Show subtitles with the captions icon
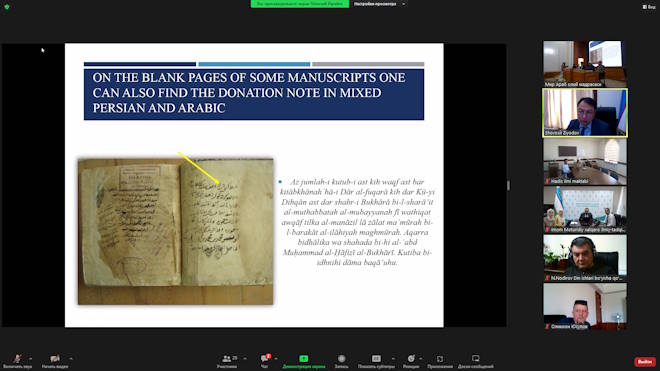660x371 pixels. [x=376, y=359]
